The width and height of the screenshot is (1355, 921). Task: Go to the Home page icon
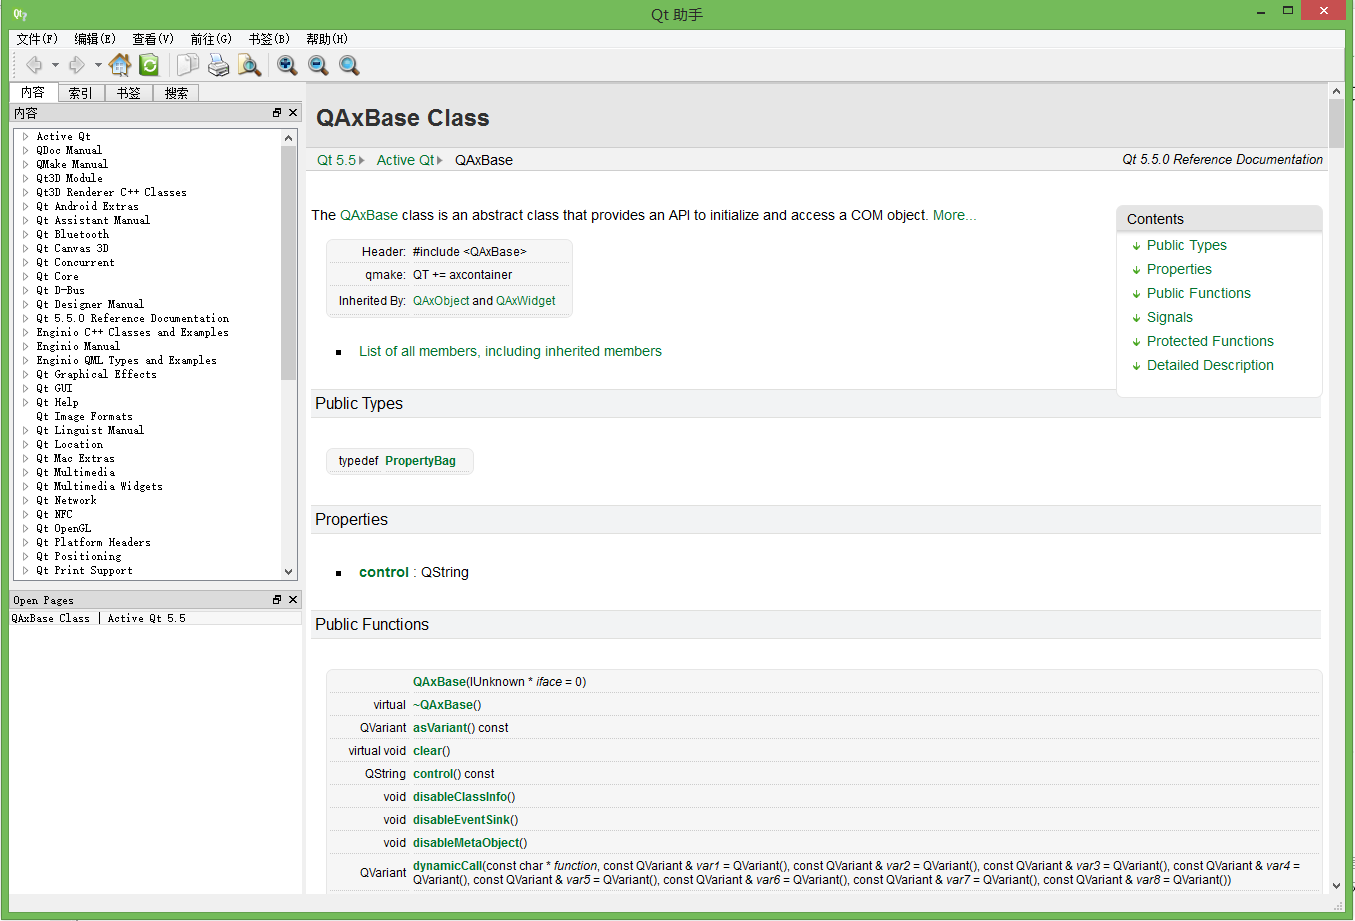[120, 65]
